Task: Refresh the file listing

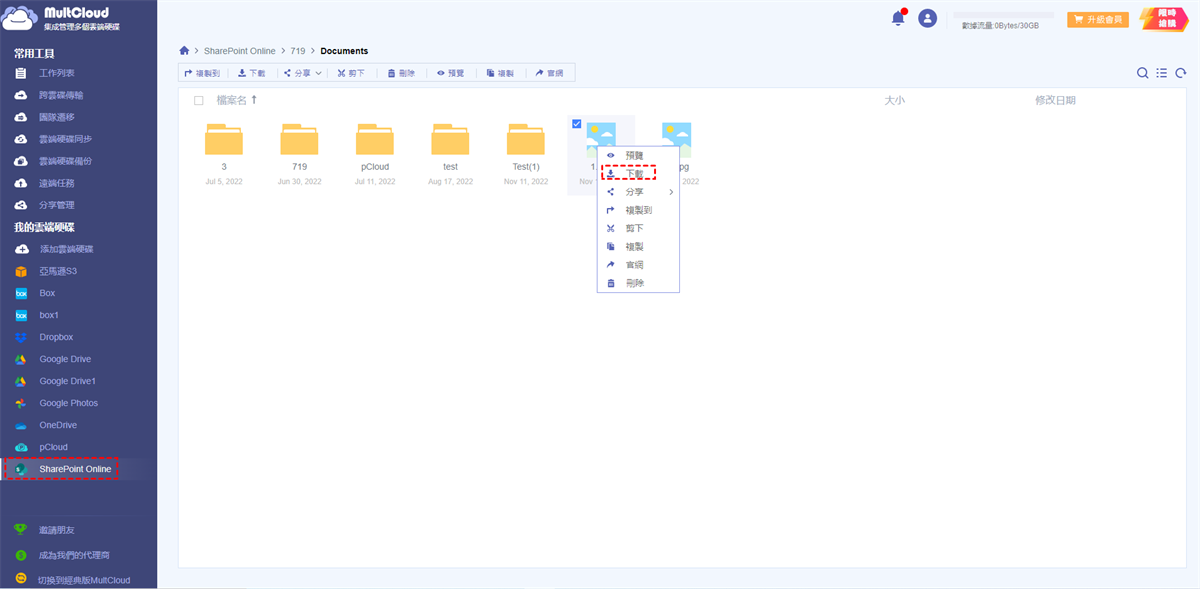Action: click(x=1181, y=73)
